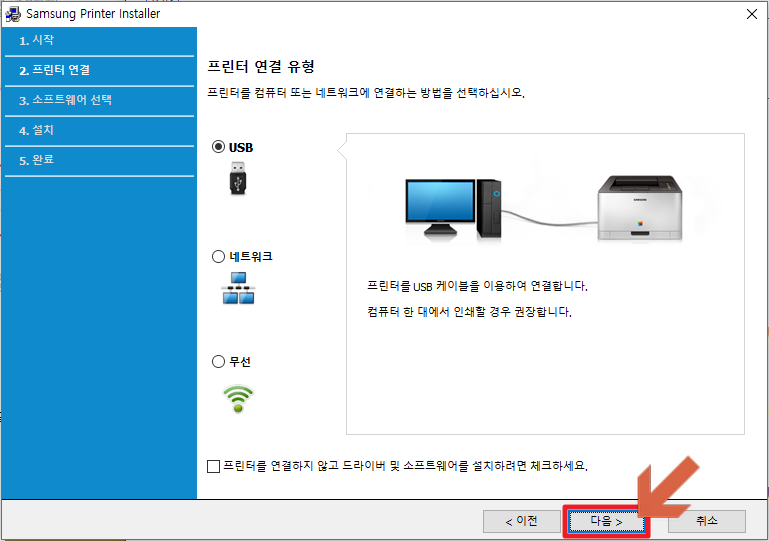Click the 컴퓨터 한 대에서 인쇄할 경우 권장합니다 text

[x=469, y=311]
